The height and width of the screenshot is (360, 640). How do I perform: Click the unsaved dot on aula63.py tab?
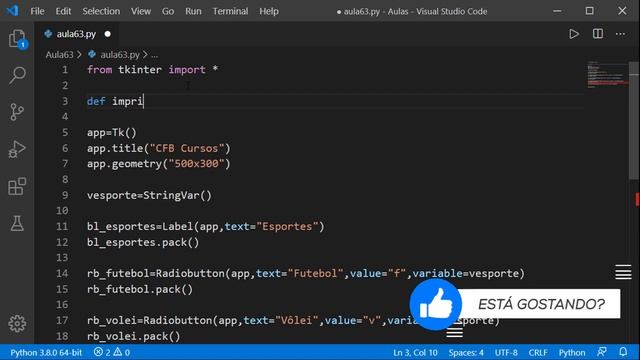coord(107,34)
